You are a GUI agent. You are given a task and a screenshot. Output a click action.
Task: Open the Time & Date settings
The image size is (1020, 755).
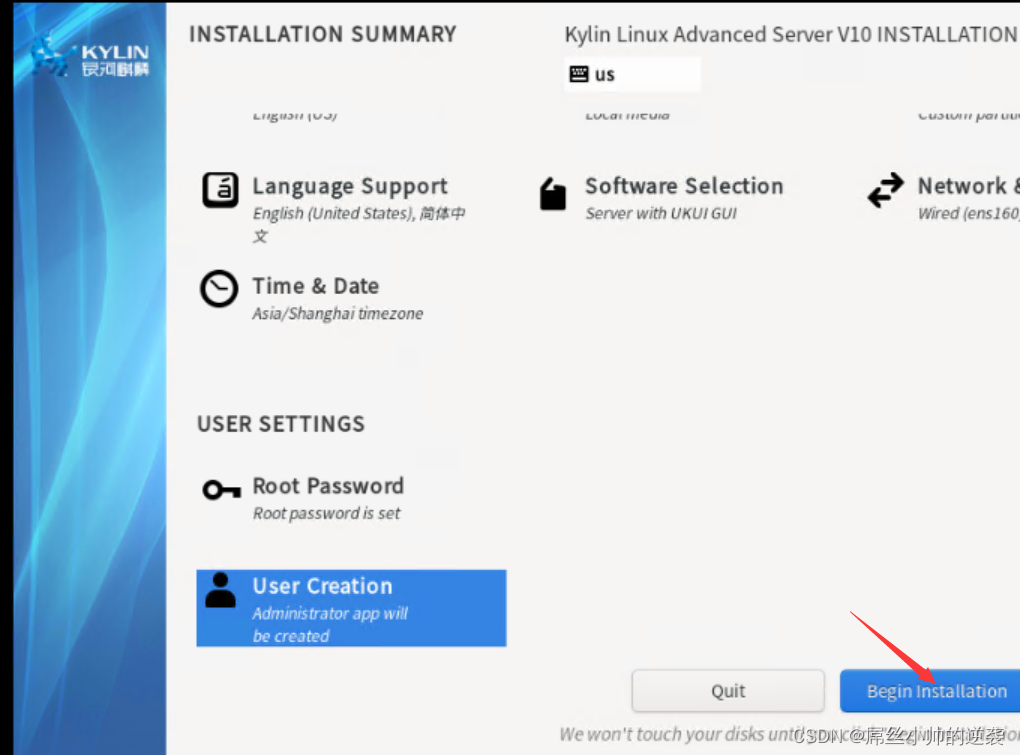(315, 287)
